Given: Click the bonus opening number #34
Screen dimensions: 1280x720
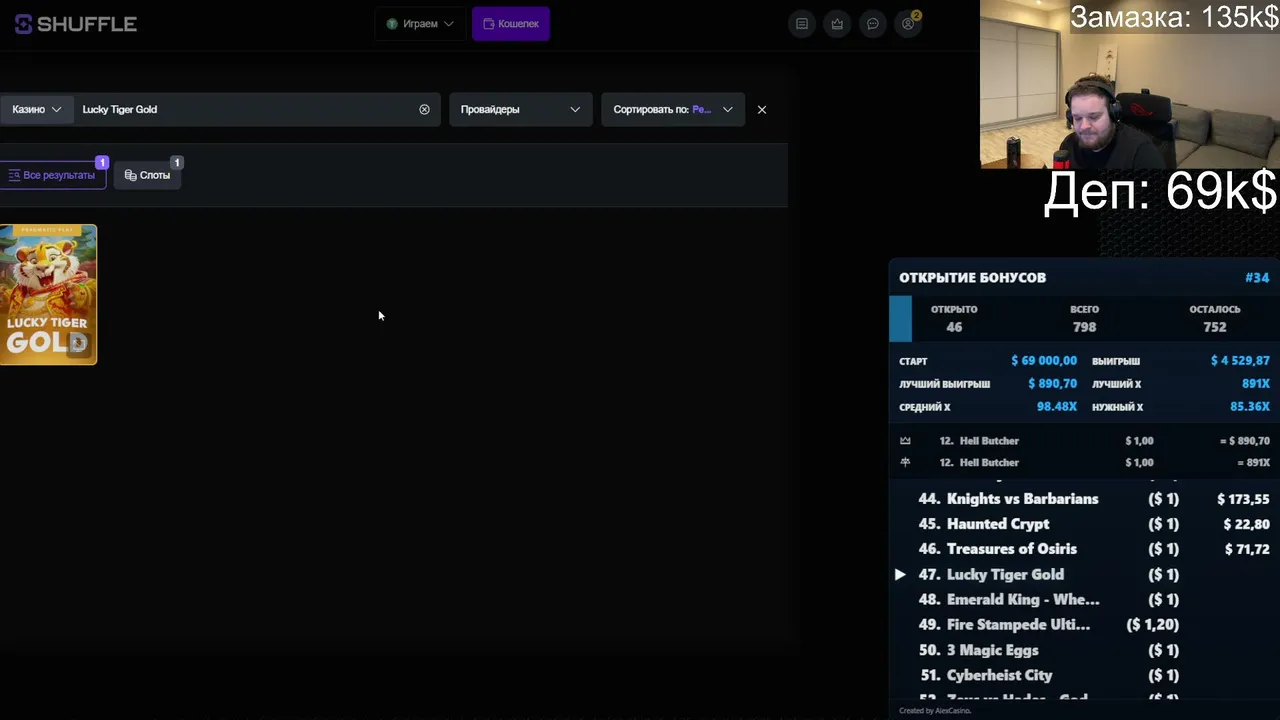Looking at the screenshot, I should click(x=1257, y=277).
